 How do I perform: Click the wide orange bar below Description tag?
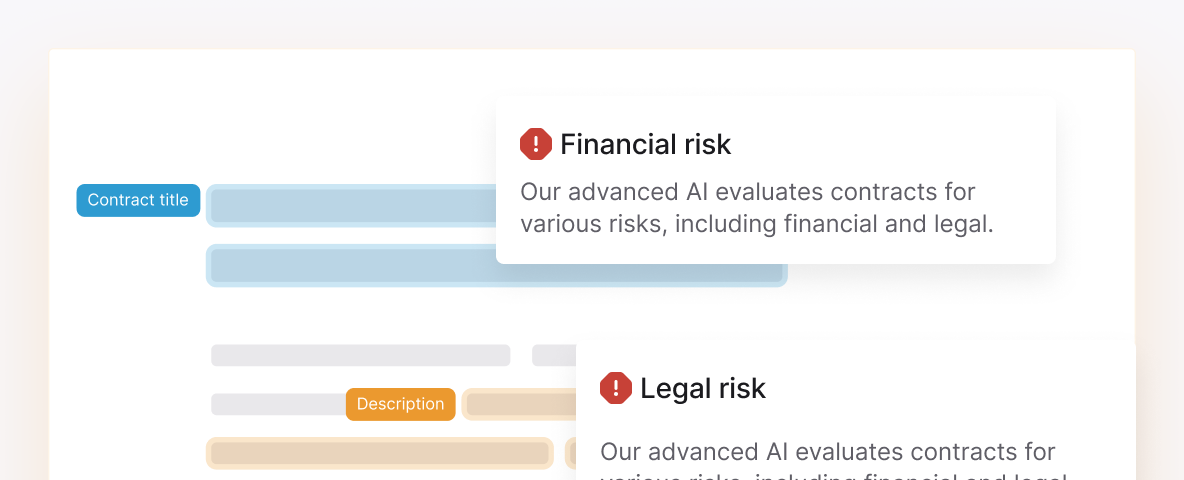380,453
